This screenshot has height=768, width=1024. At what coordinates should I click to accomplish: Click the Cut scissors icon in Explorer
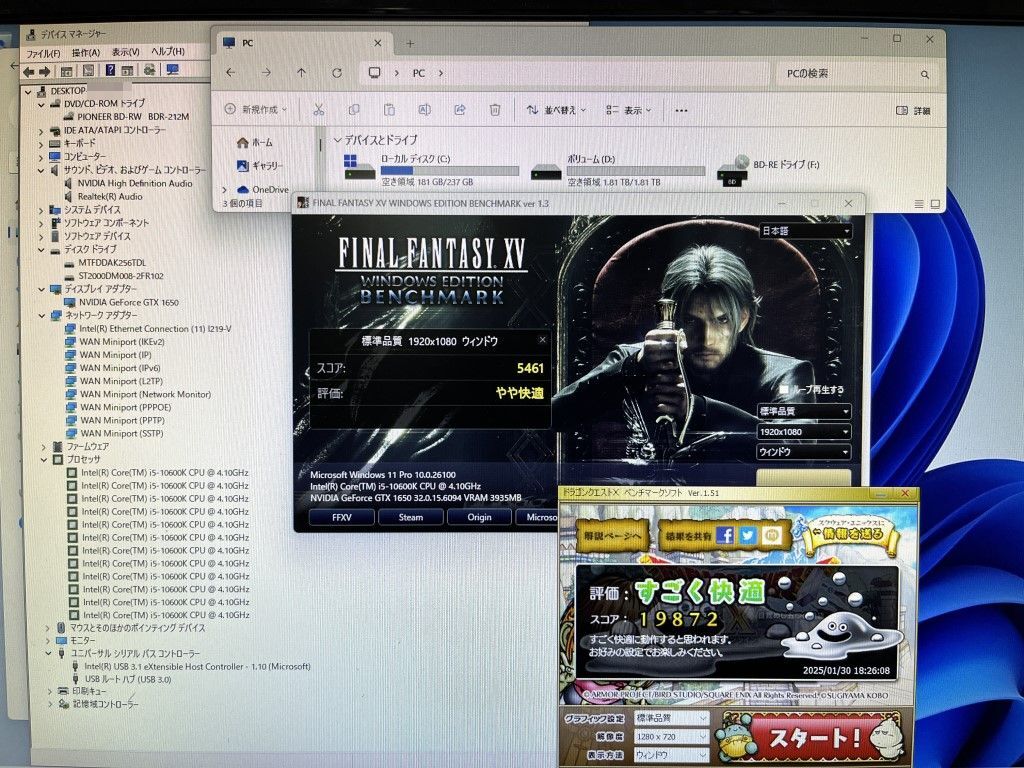318,110
